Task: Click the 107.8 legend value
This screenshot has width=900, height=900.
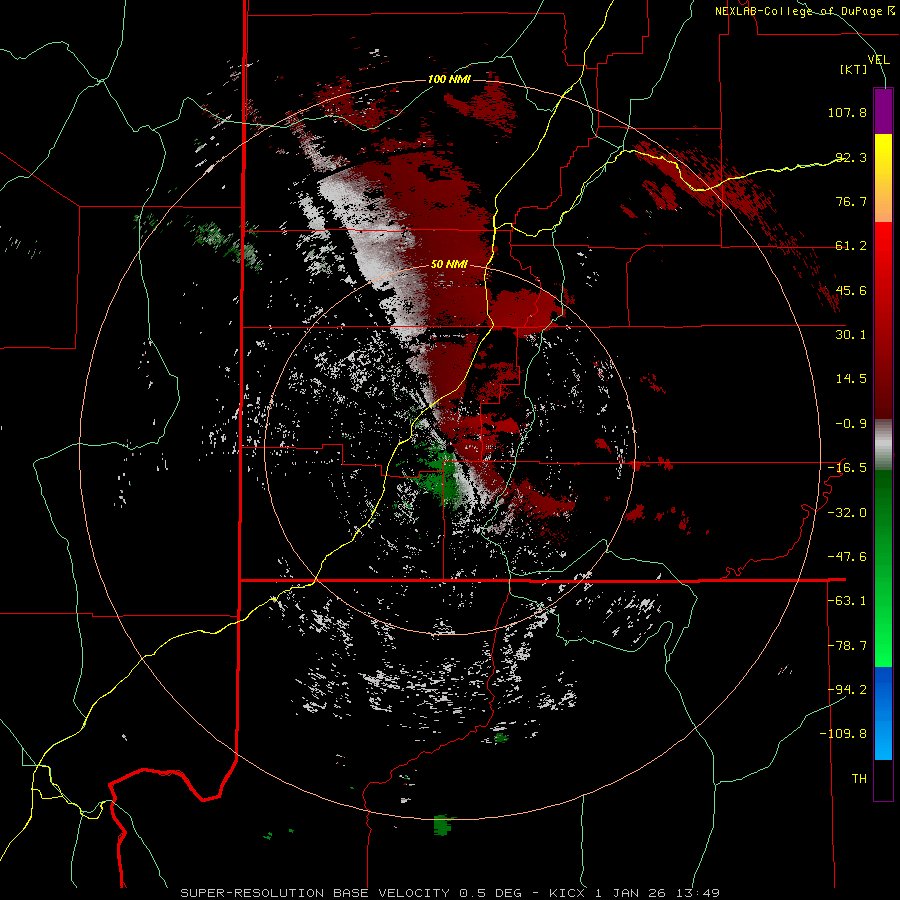Action: 847,112
